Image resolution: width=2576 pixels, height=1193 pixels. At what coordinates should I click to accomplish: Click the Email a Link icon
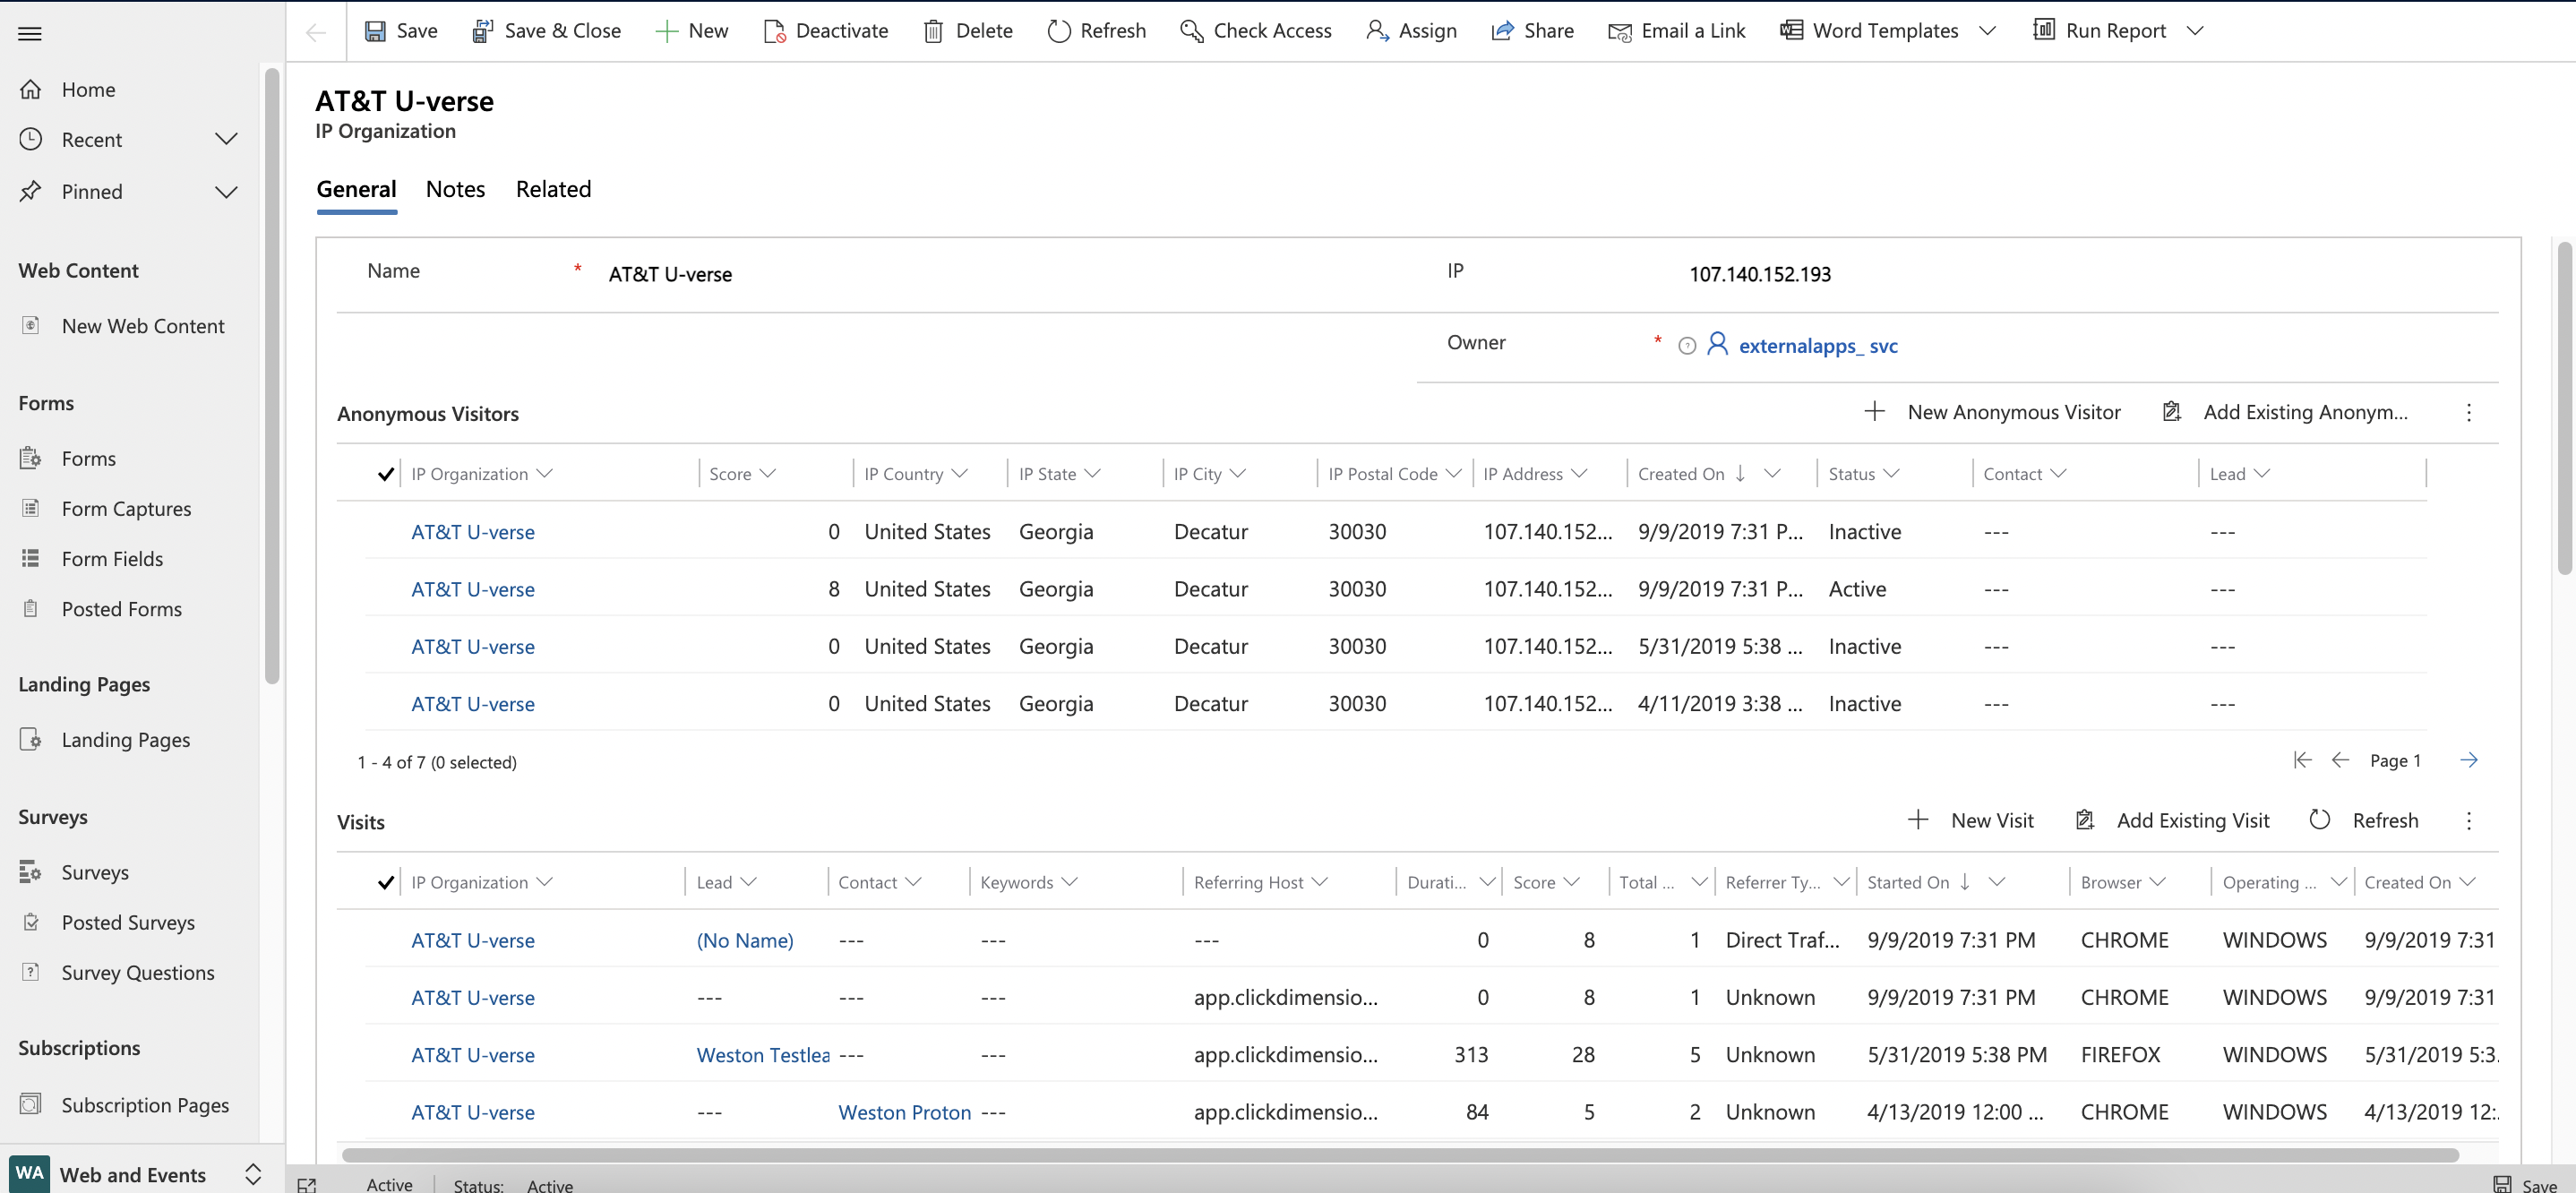1619,31
